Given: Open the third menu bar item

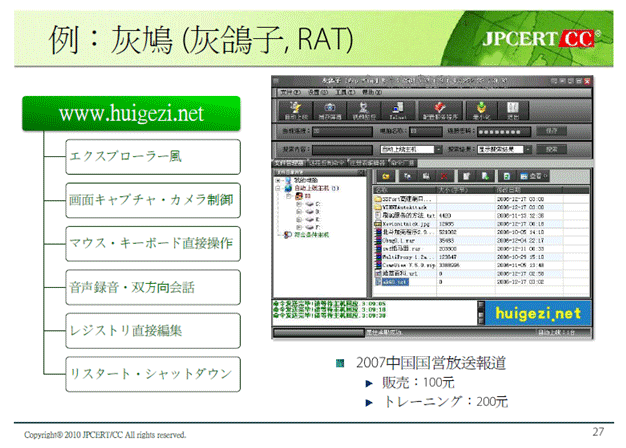Looking at the screenshot, I should coord(345,92).
